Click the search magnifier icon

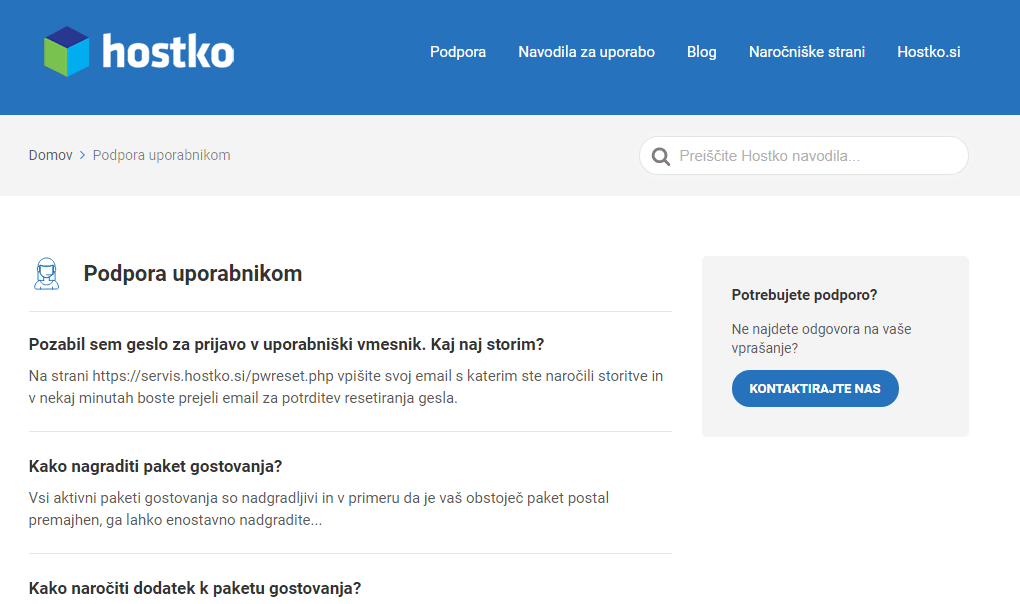click(x=661, y=156)
